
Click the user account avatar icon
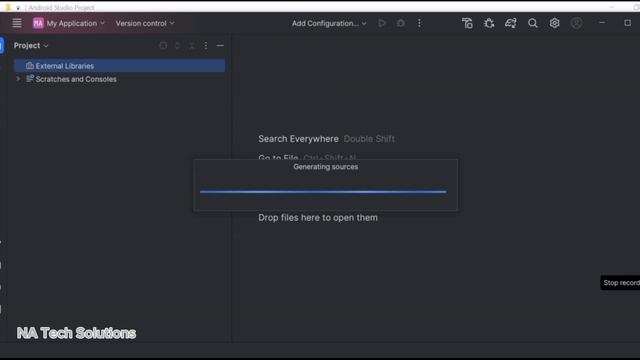click(x=576, y=23)
